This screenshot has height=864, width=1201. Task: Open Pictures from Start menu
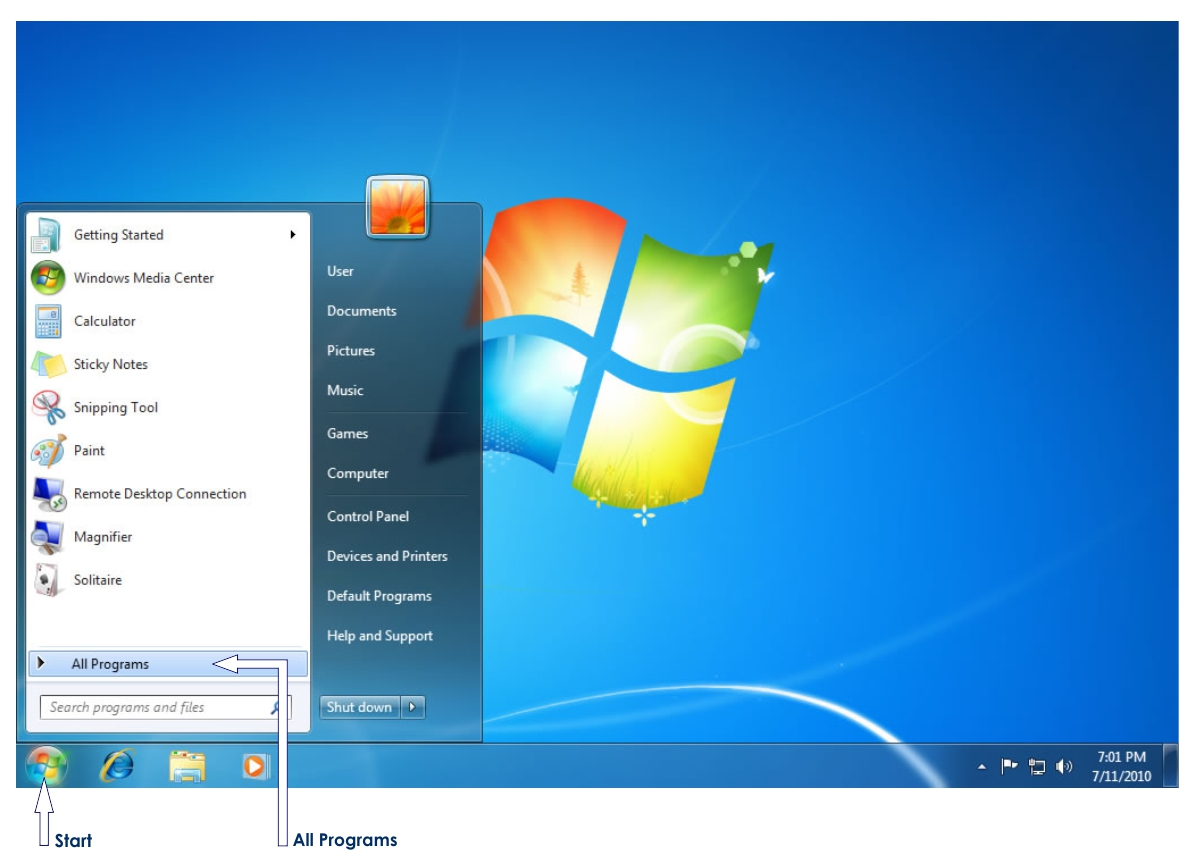coord(351,351)
